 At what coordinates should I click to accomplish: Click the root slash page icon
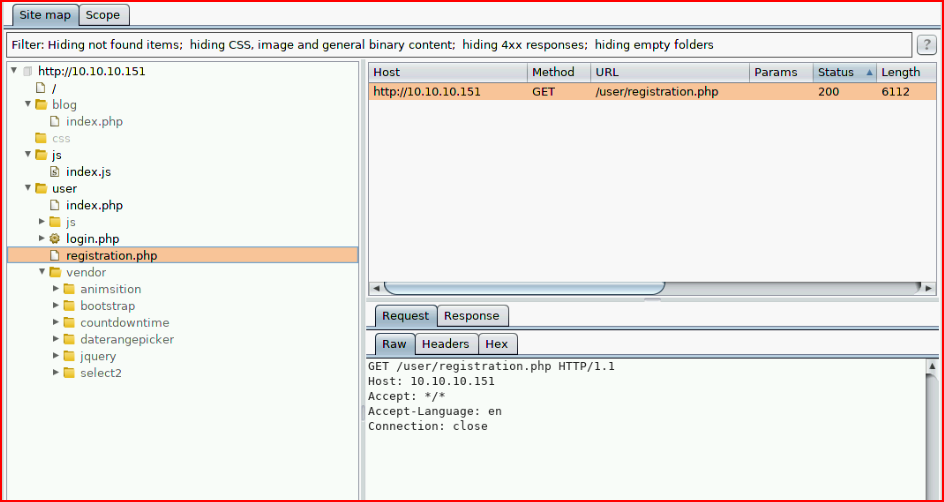(41, 88)
